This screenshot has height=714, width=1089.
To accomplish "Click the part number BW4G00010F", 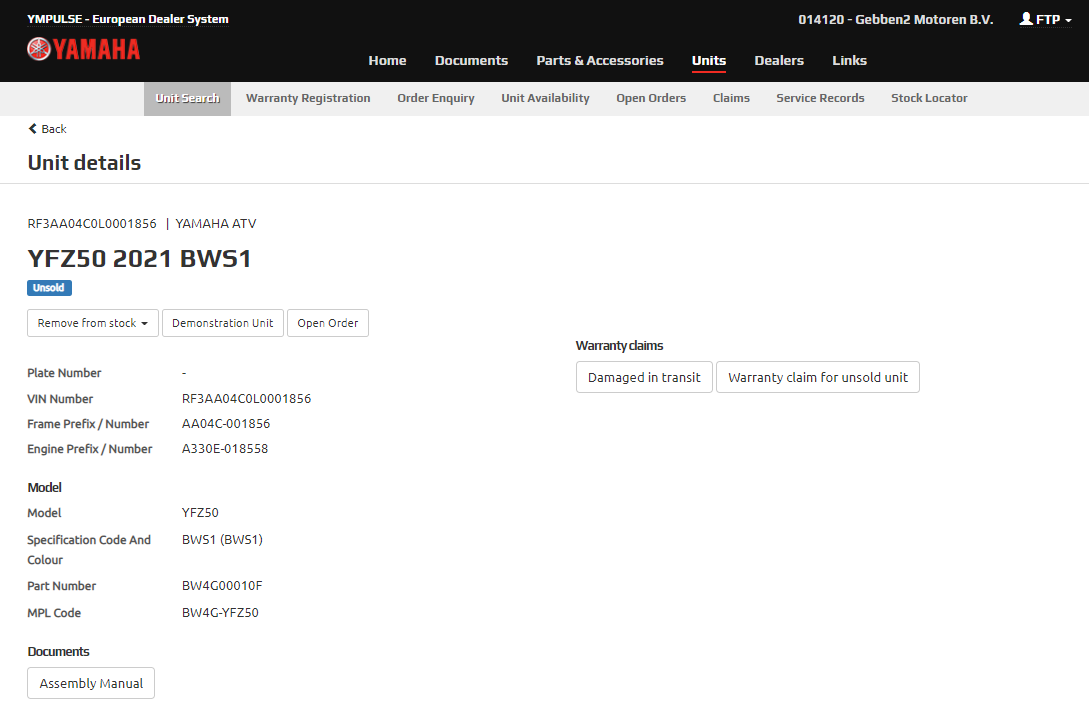I will (x=222, y=586).
